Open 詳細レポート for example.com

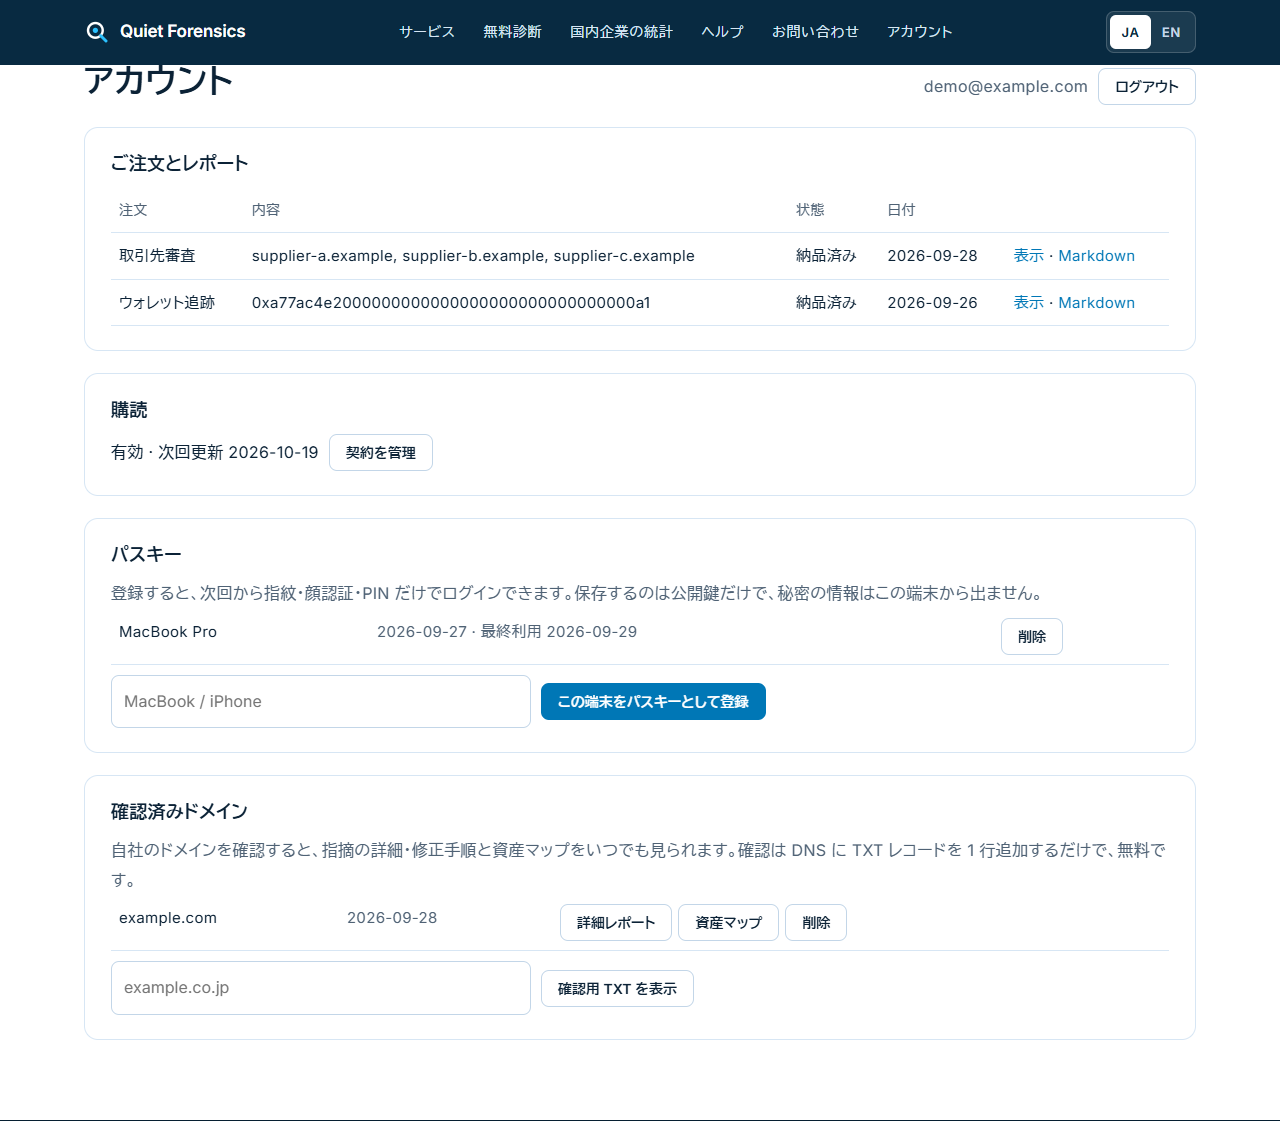(x=616, y=923)
